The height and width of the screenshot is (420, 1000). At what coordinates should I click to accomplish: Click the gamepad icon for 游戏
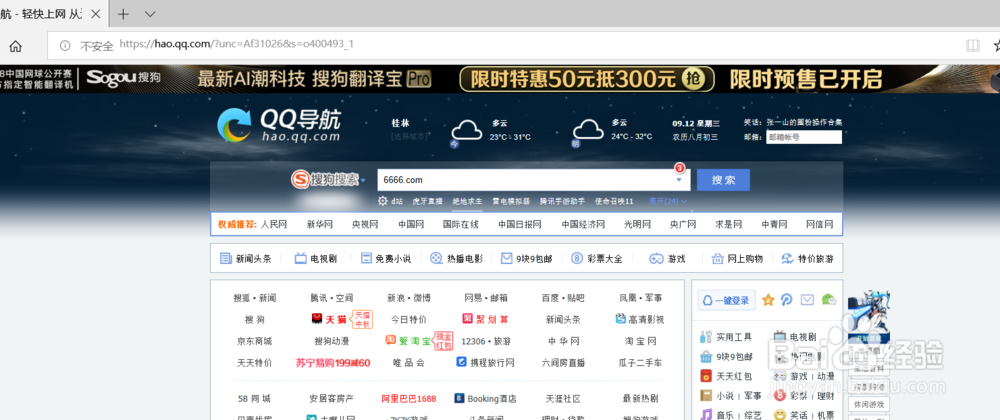tap(656, 259)
